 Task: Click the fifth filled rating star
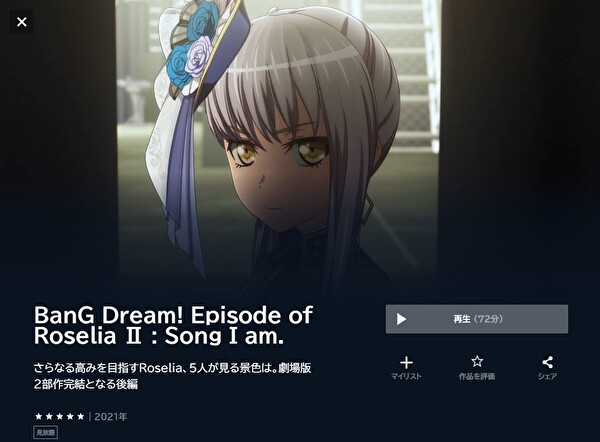(x=80, y=416)
